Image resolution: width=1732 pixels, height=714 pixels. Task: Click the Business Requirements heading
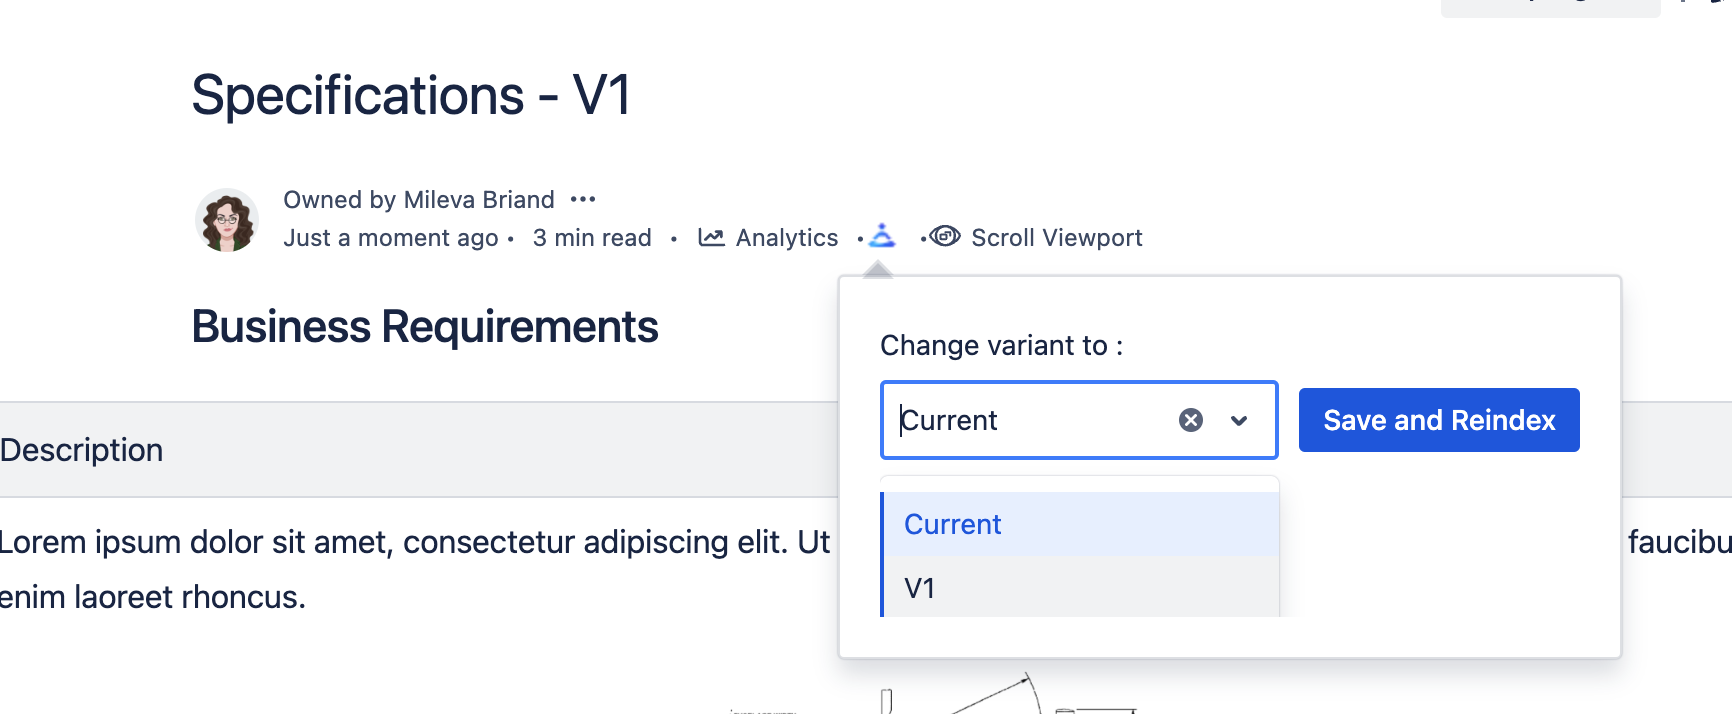pos(425,327)
